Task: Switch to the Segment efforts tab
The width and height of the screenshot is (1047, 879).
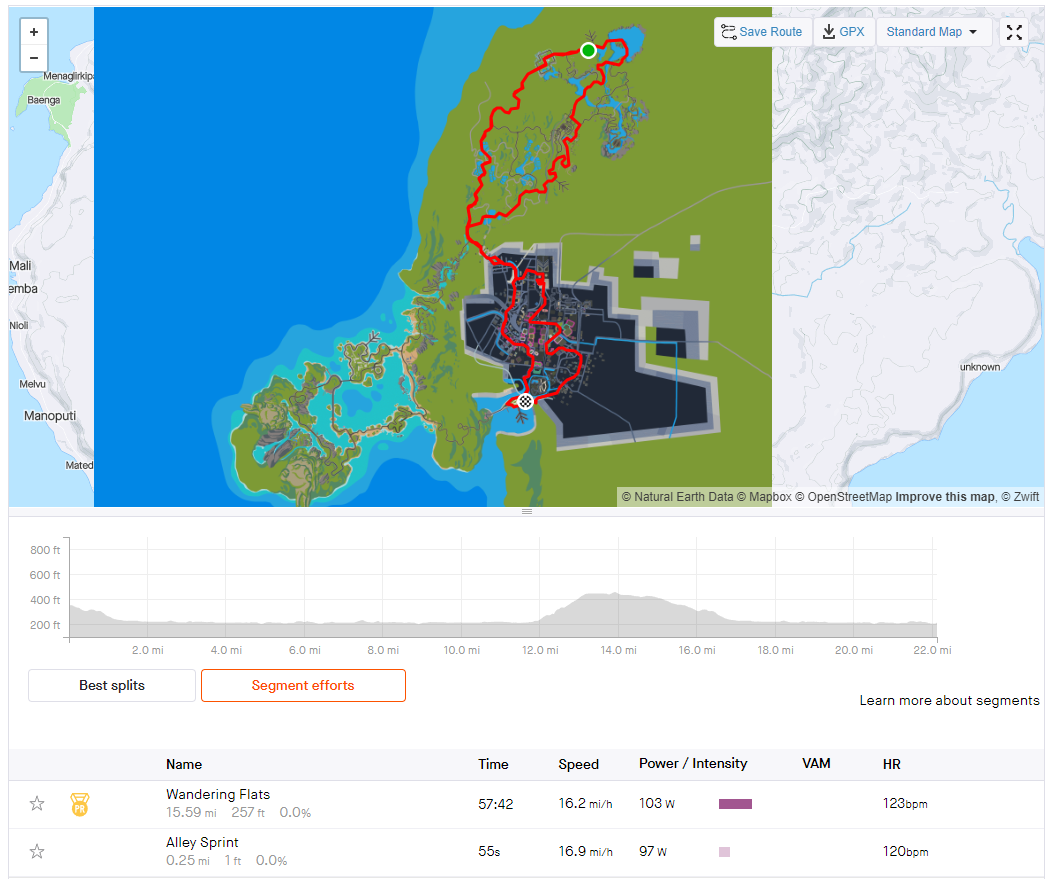Action: 303,685
